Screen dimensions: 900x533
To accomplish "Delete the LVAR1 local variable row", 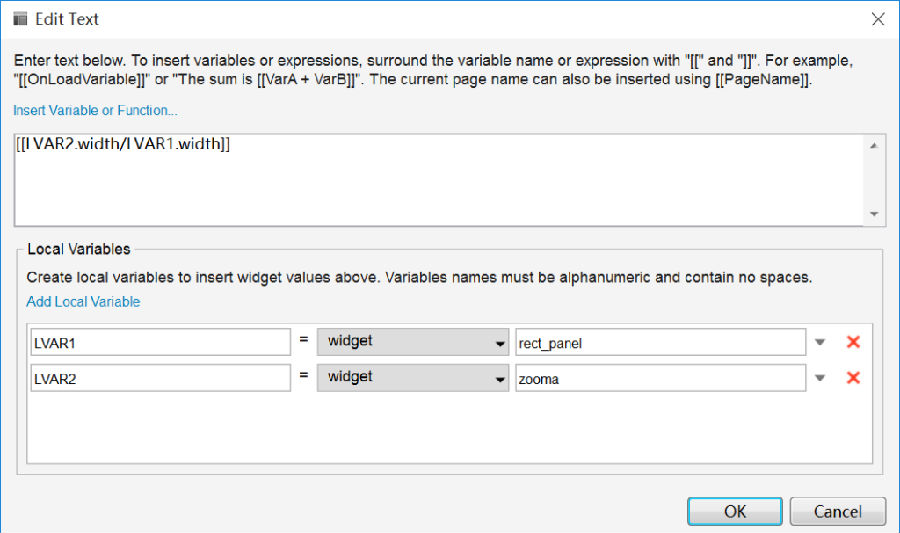I will (853, 342).
